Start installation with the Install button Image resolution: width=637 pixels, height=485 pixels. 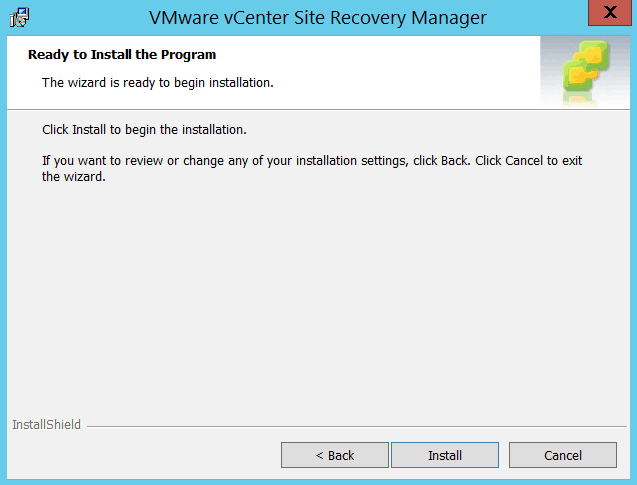(445, 455)
